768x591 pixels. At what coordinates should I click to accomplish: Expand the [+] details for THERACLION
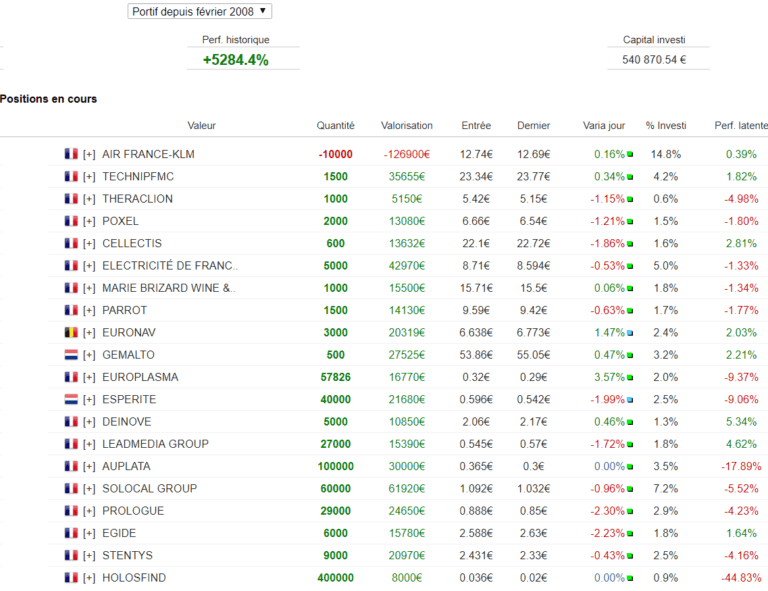click(x=89, y=199)
